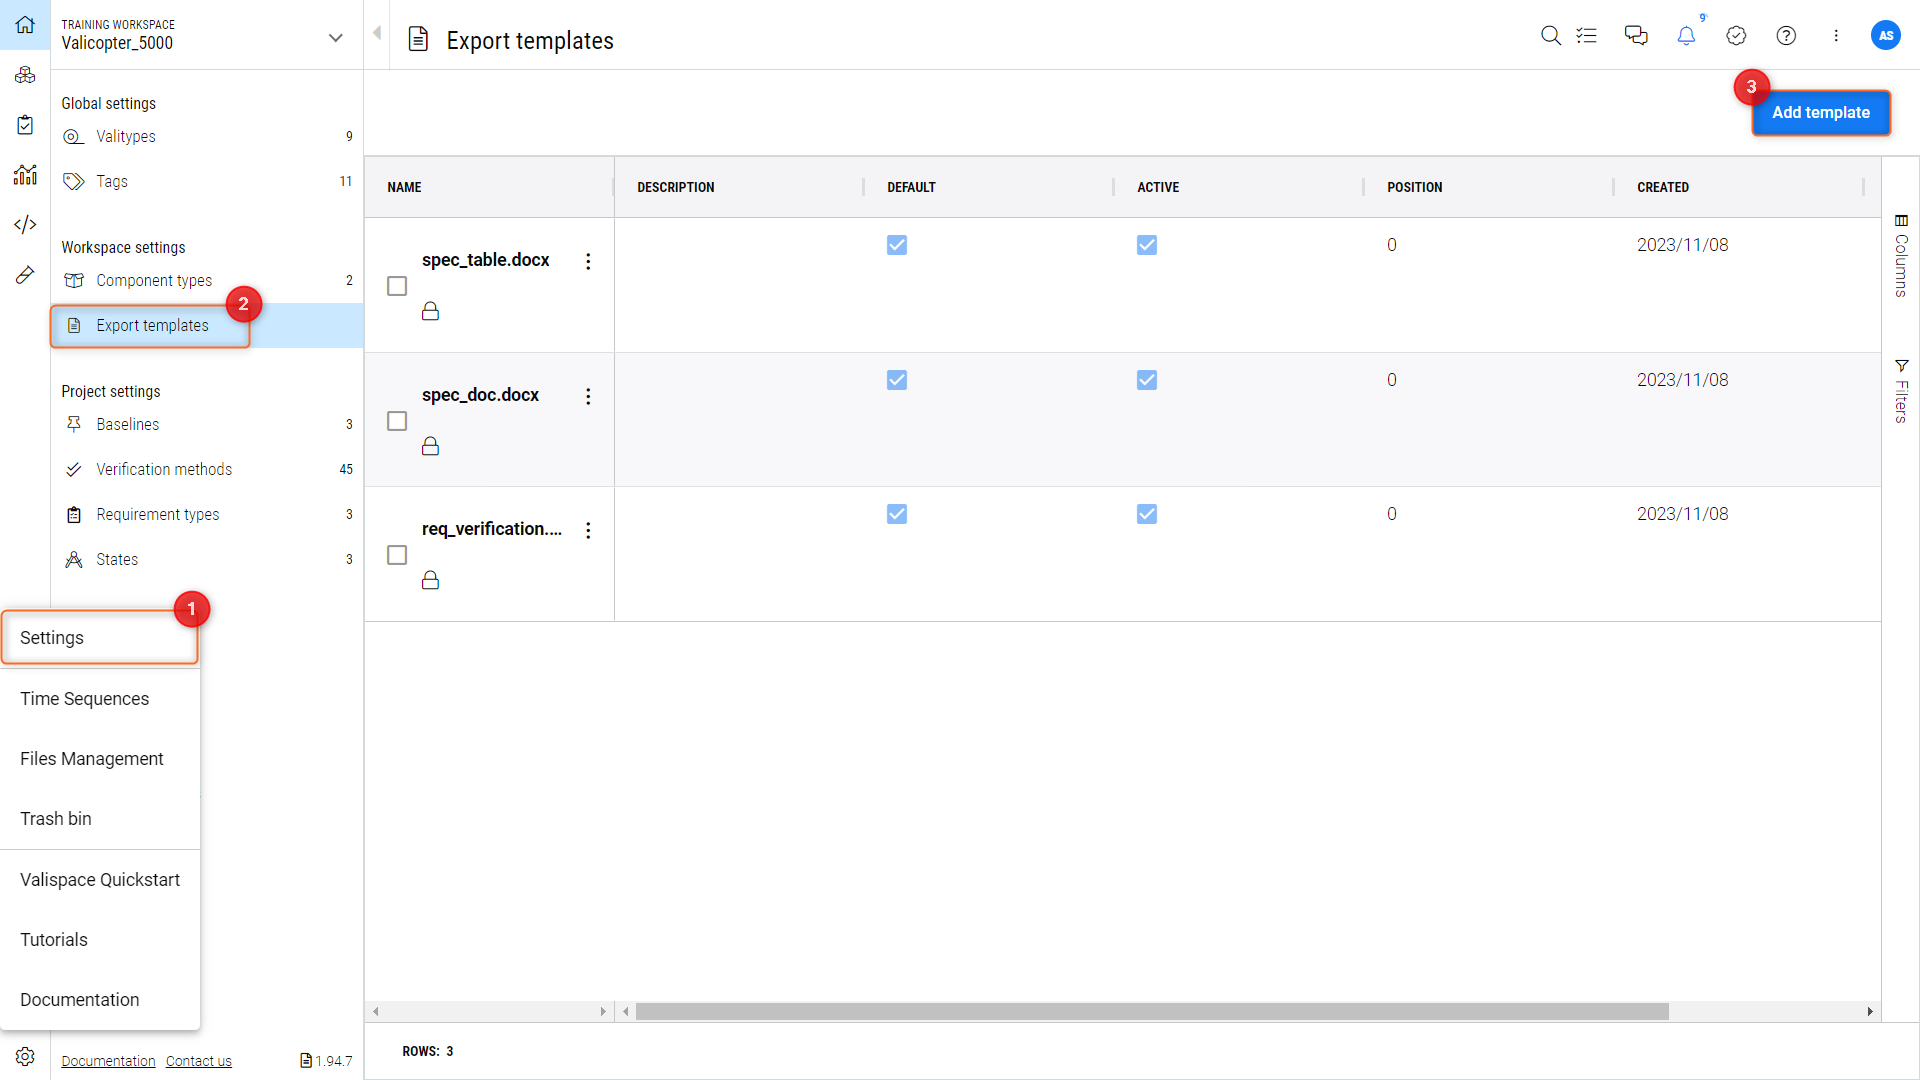Toggle Active checkbox for spec_doc.docx
The width and height of the screenshot is (1920, 1080).
click(1147, 380)
